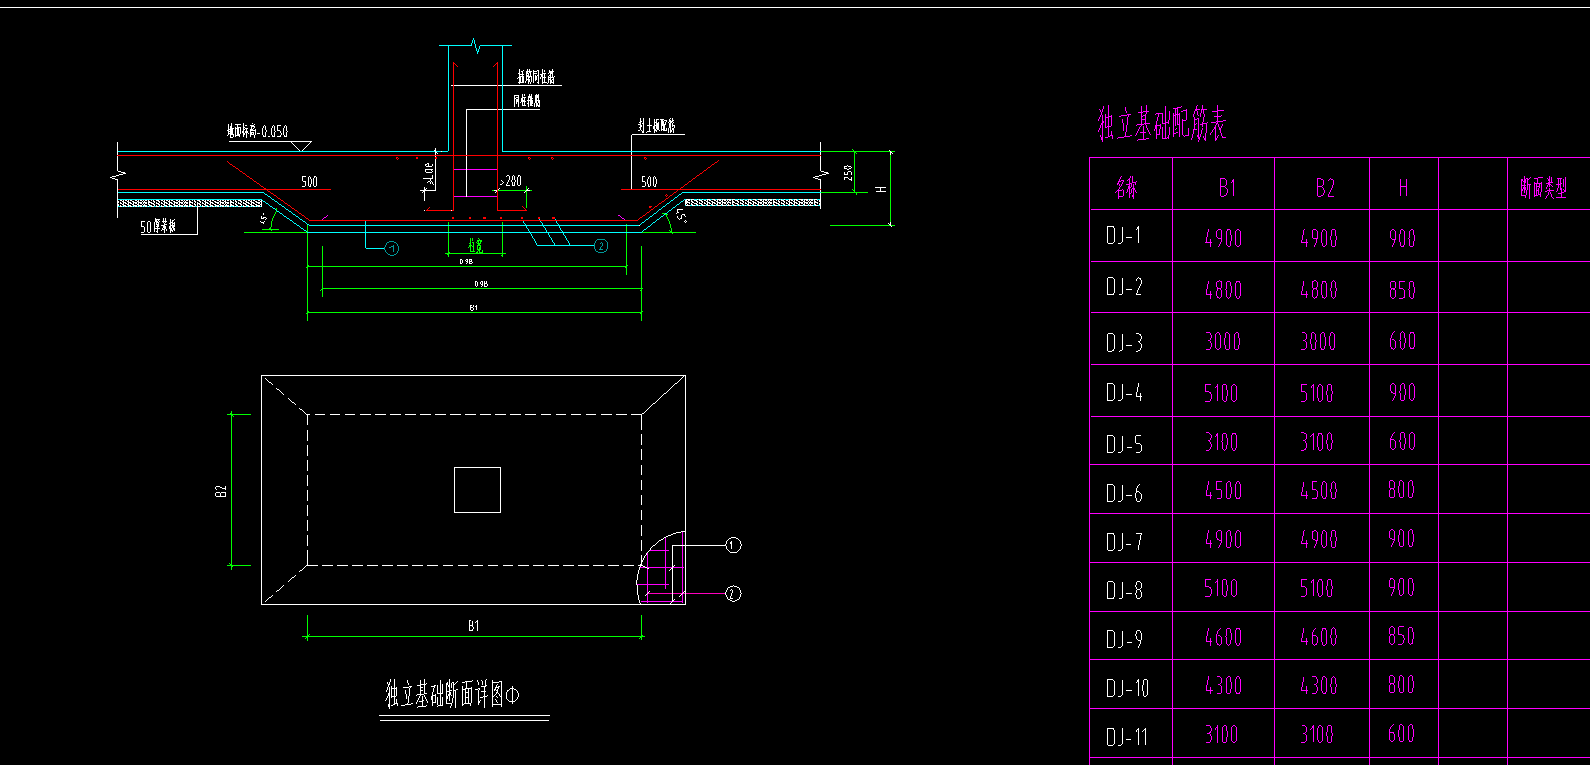
Task: Click the 封土板配筋 annotation label
Action: coord(657,126)
